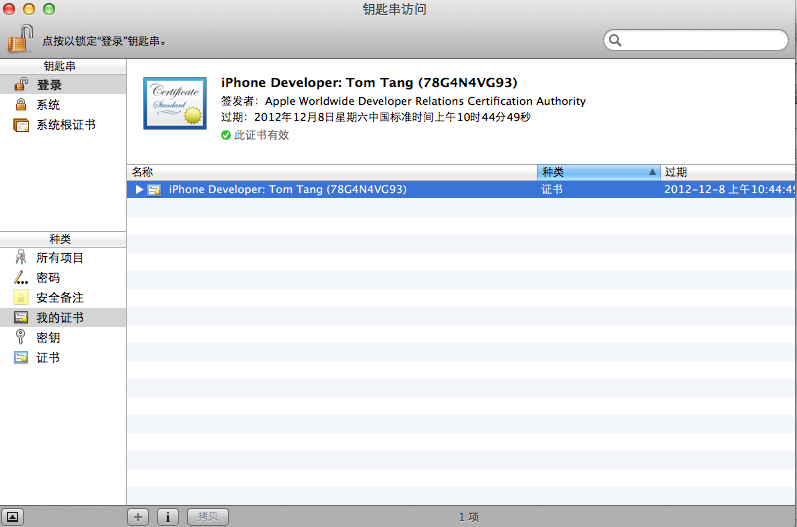Sort by the 过期 column header
This screenshot has width=797, height=527.
coord(728,172)
